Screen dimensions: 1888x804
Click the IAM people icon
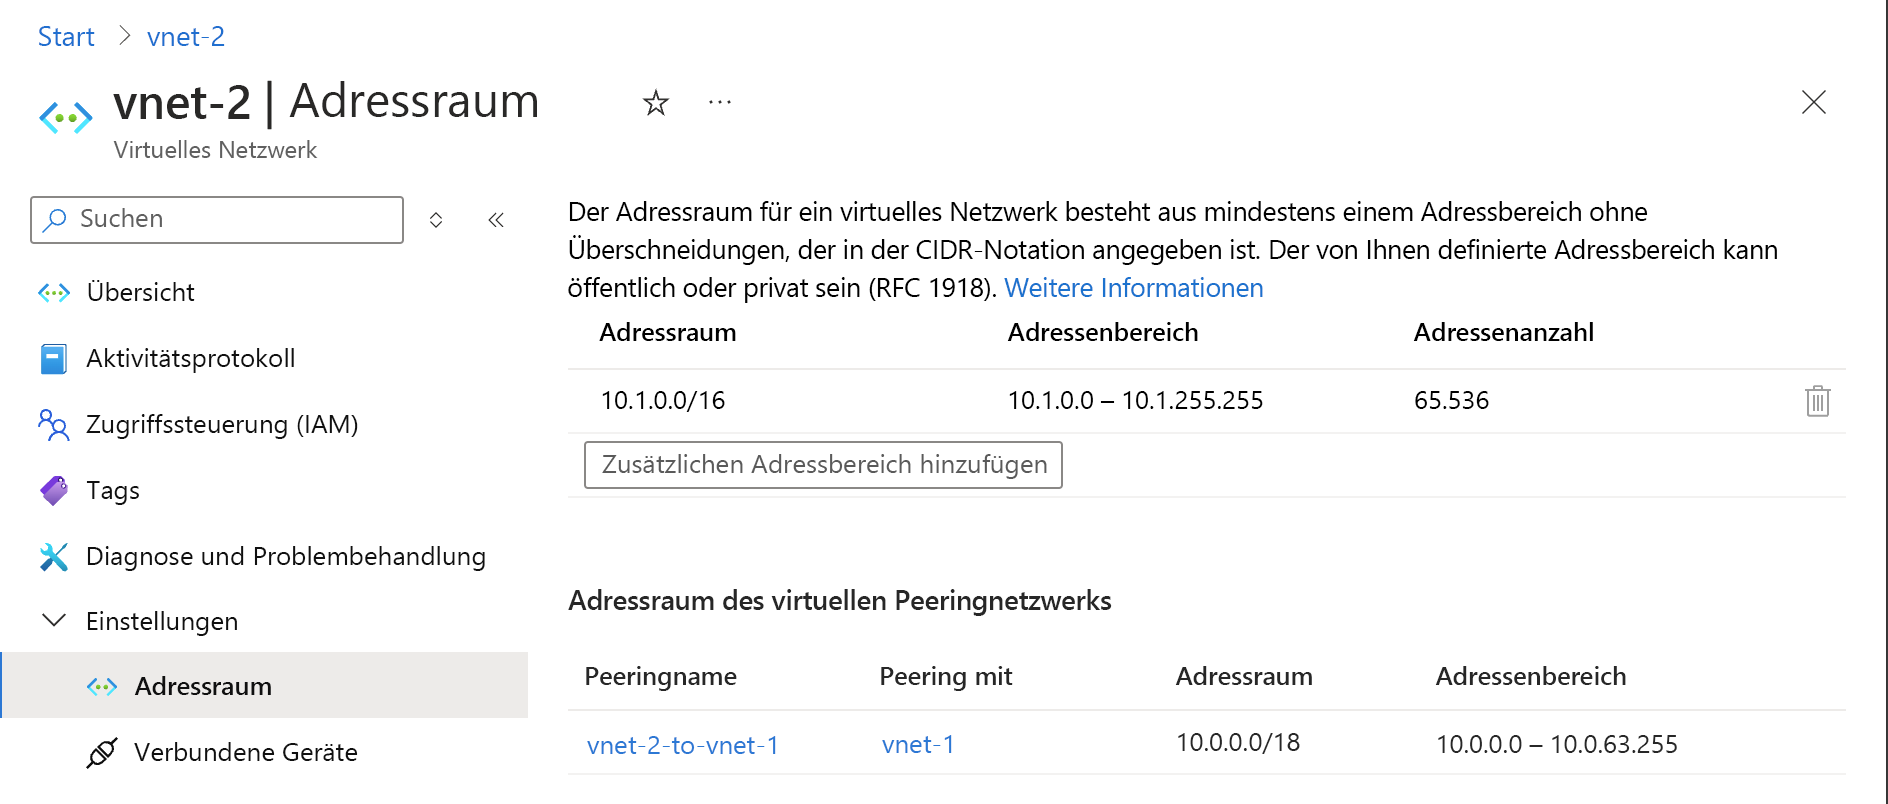[x=54, y=424]
